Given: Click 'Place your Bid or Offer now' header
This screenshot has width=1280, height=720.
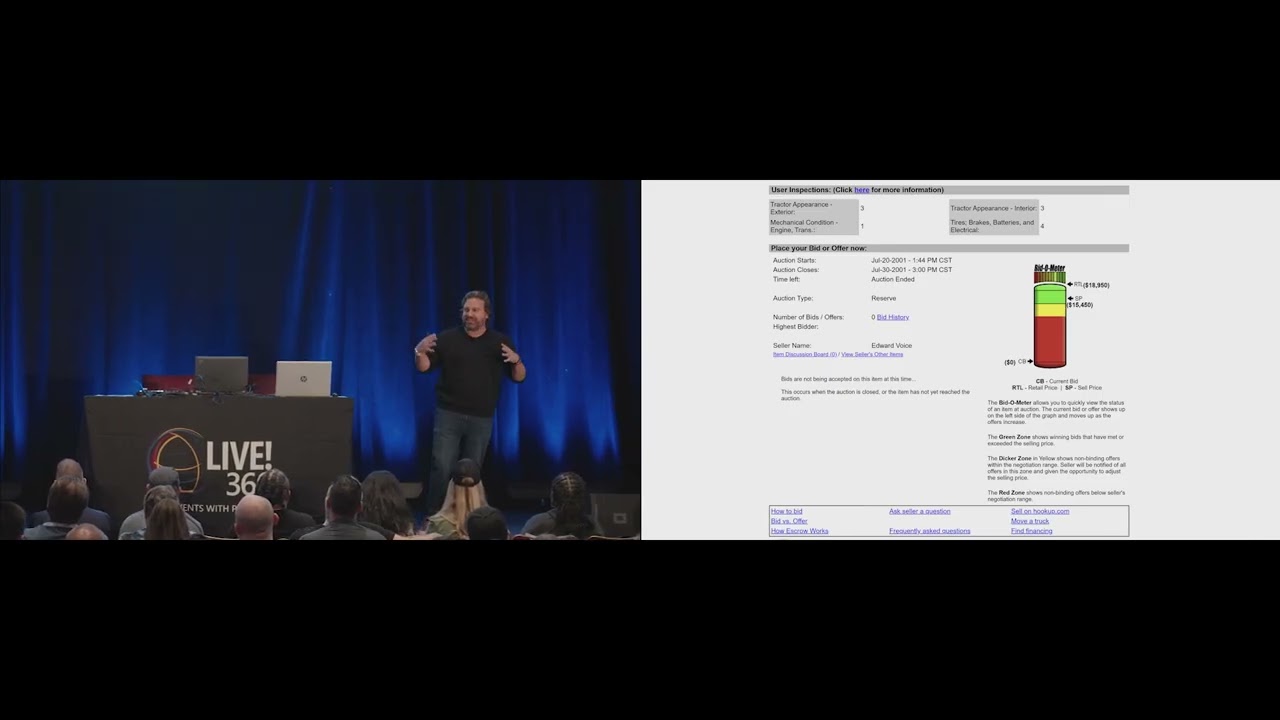Looking at the screenshot, I should [x=949, y=248].
